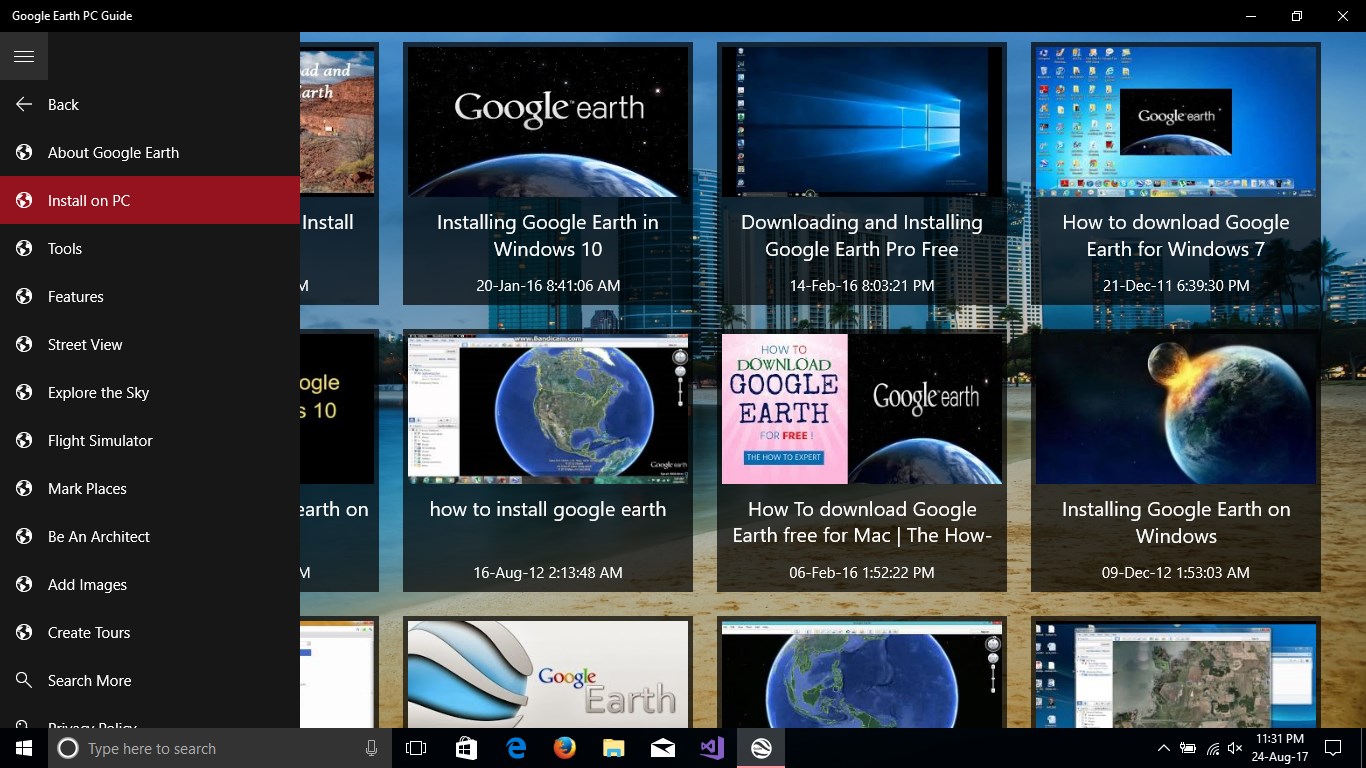
Task: Open the Search More option
Action: (150, 680)
